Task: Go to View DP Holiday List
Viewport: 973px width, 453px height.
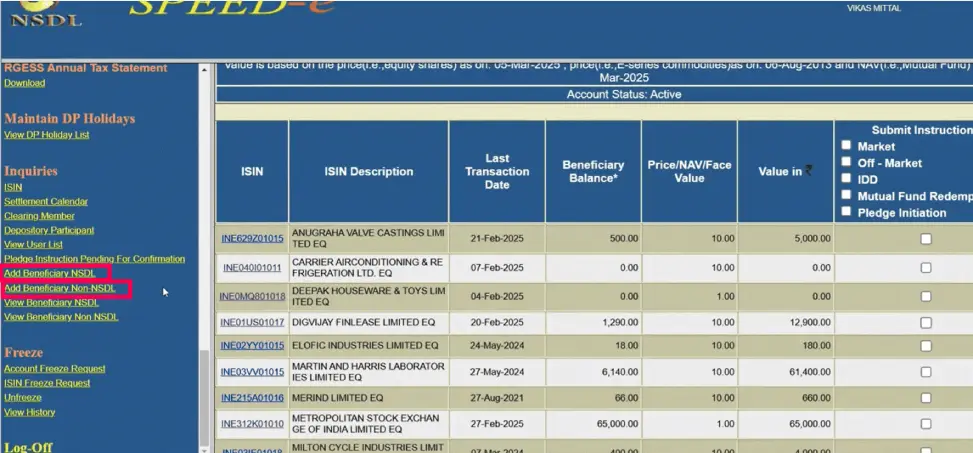Action: click(46, 135)
